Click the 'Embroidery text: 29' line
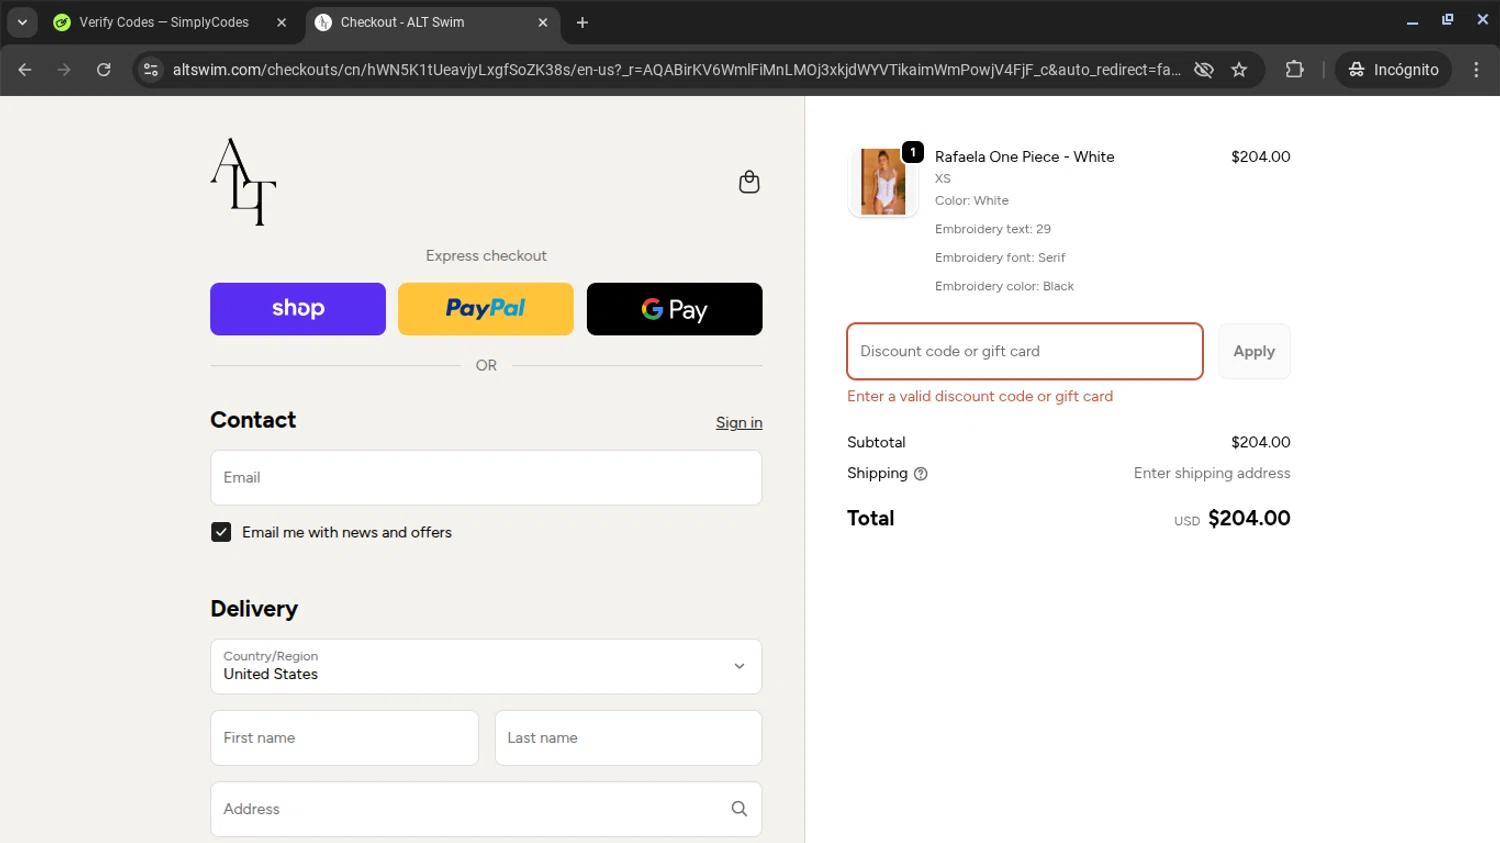 tap(992, 229)
